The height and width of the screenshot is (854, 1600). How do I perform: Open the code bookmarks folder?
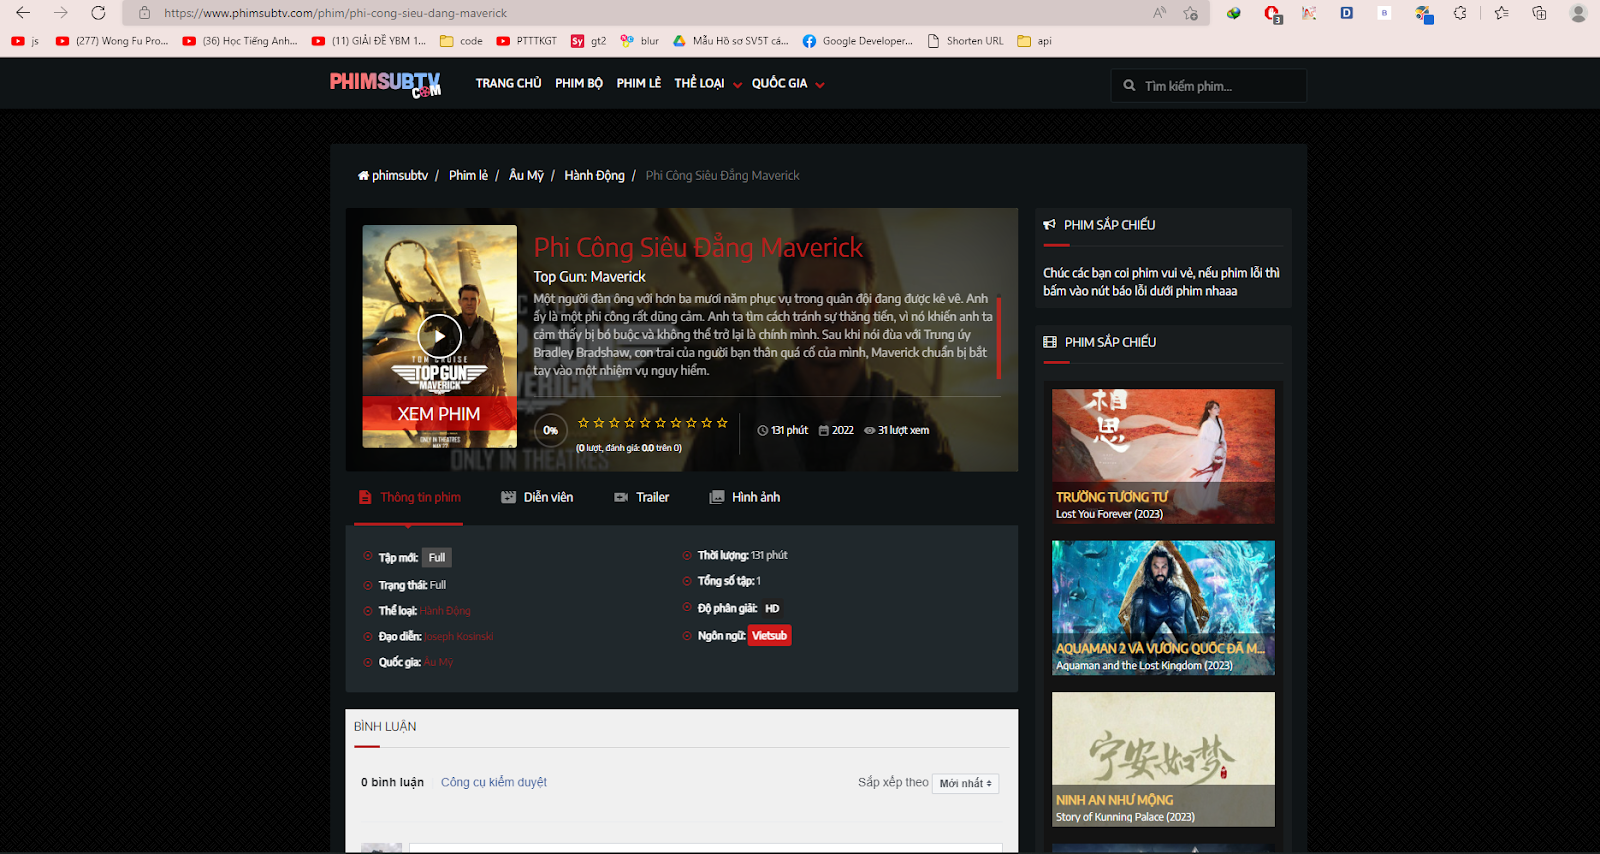[461, 41]
